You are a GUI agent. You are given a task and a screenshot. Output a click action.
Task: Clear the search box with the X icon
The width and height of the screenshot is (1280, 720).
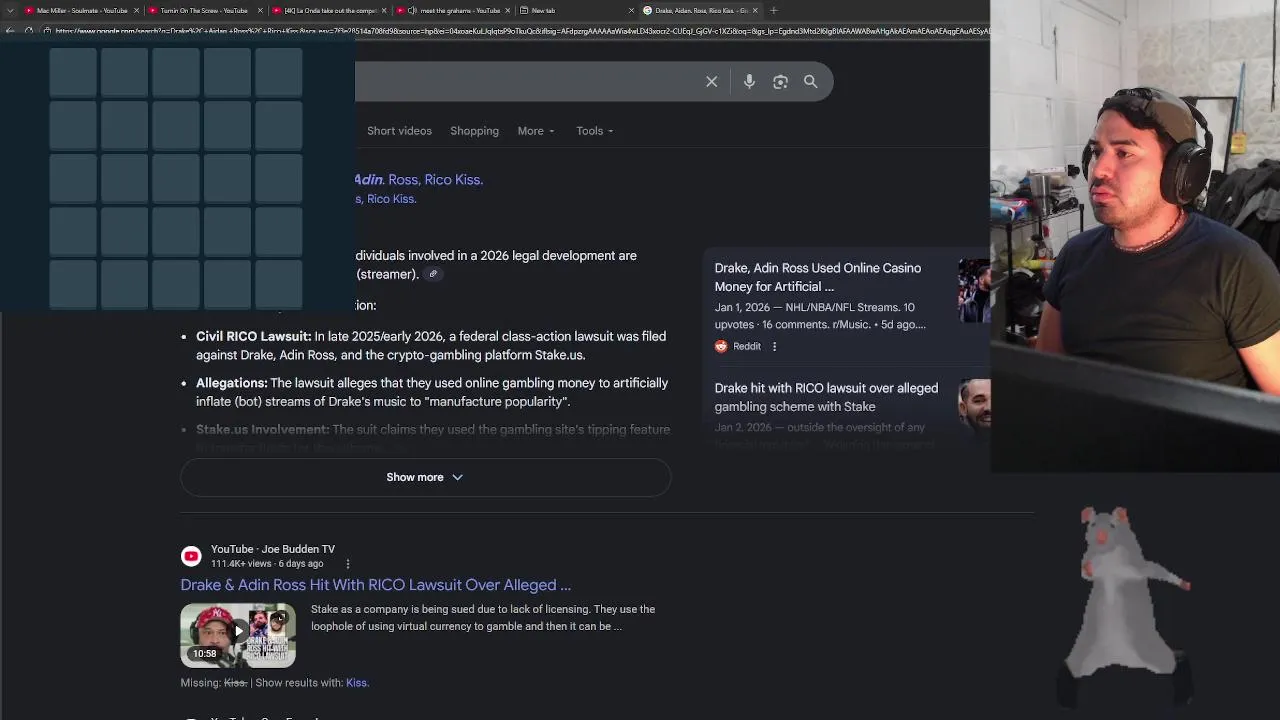[711, 82]
